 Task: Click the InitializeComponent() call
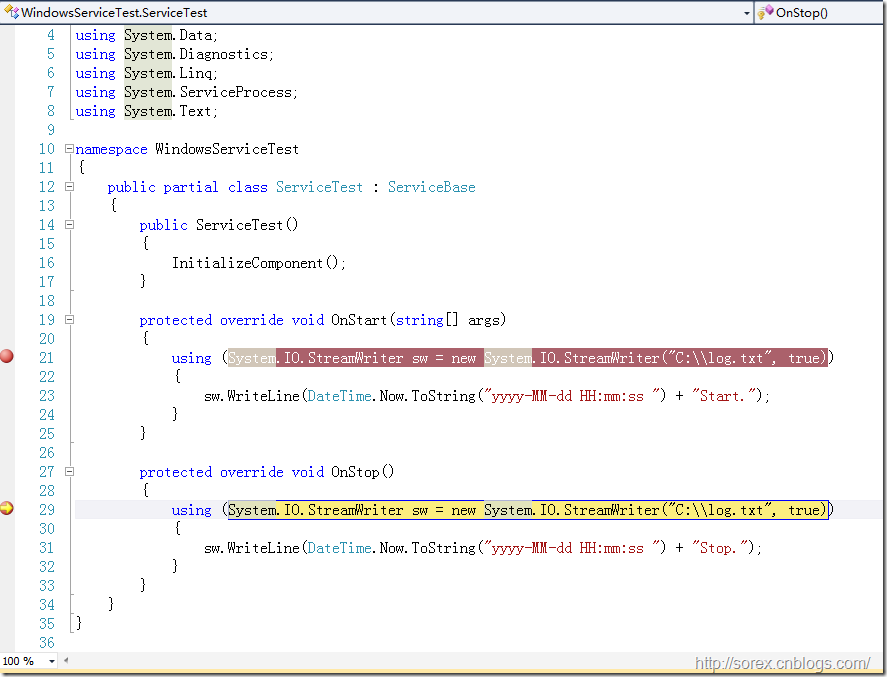tap(258, 263)
